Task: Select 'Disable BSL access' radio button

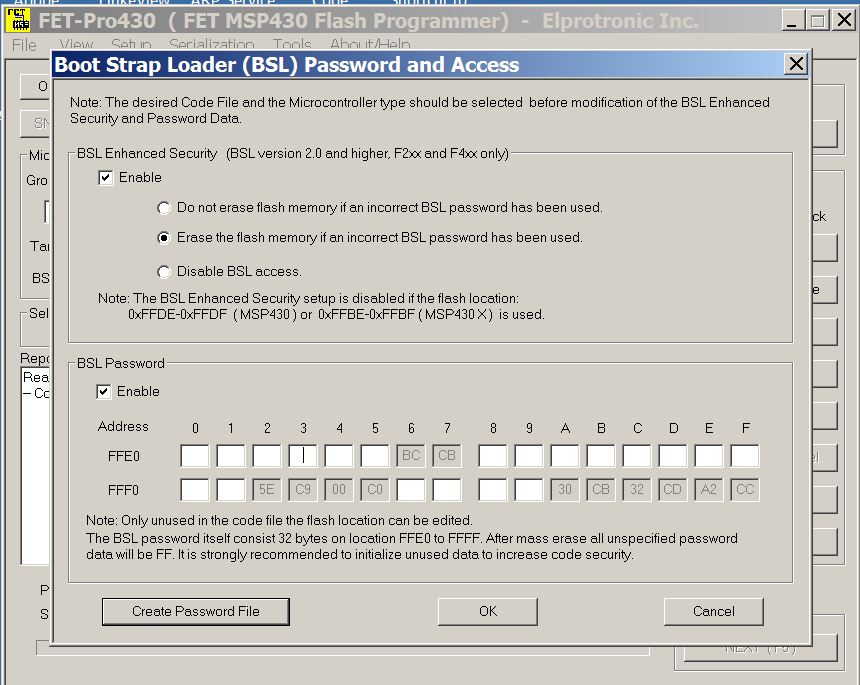Action: coord(163,272)
